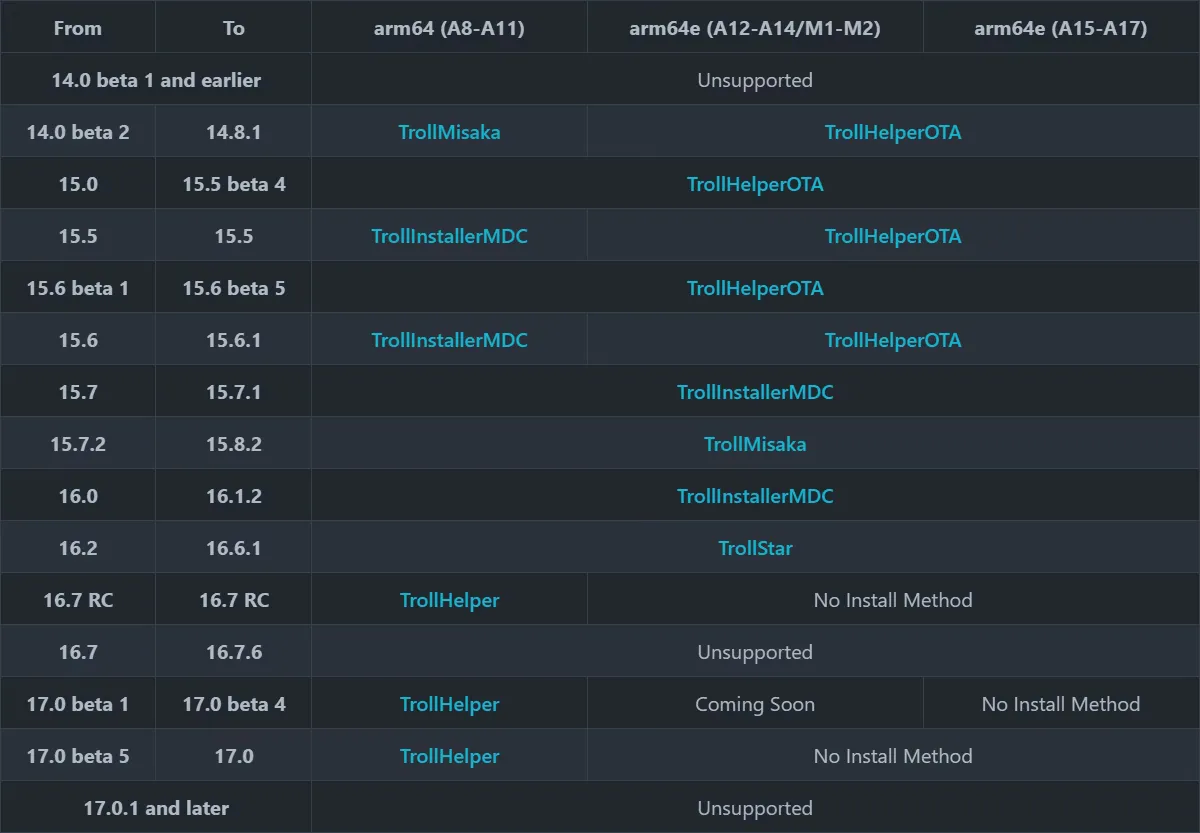Click the 'arm64e (A15-A17)' column header

[1060, 28]
